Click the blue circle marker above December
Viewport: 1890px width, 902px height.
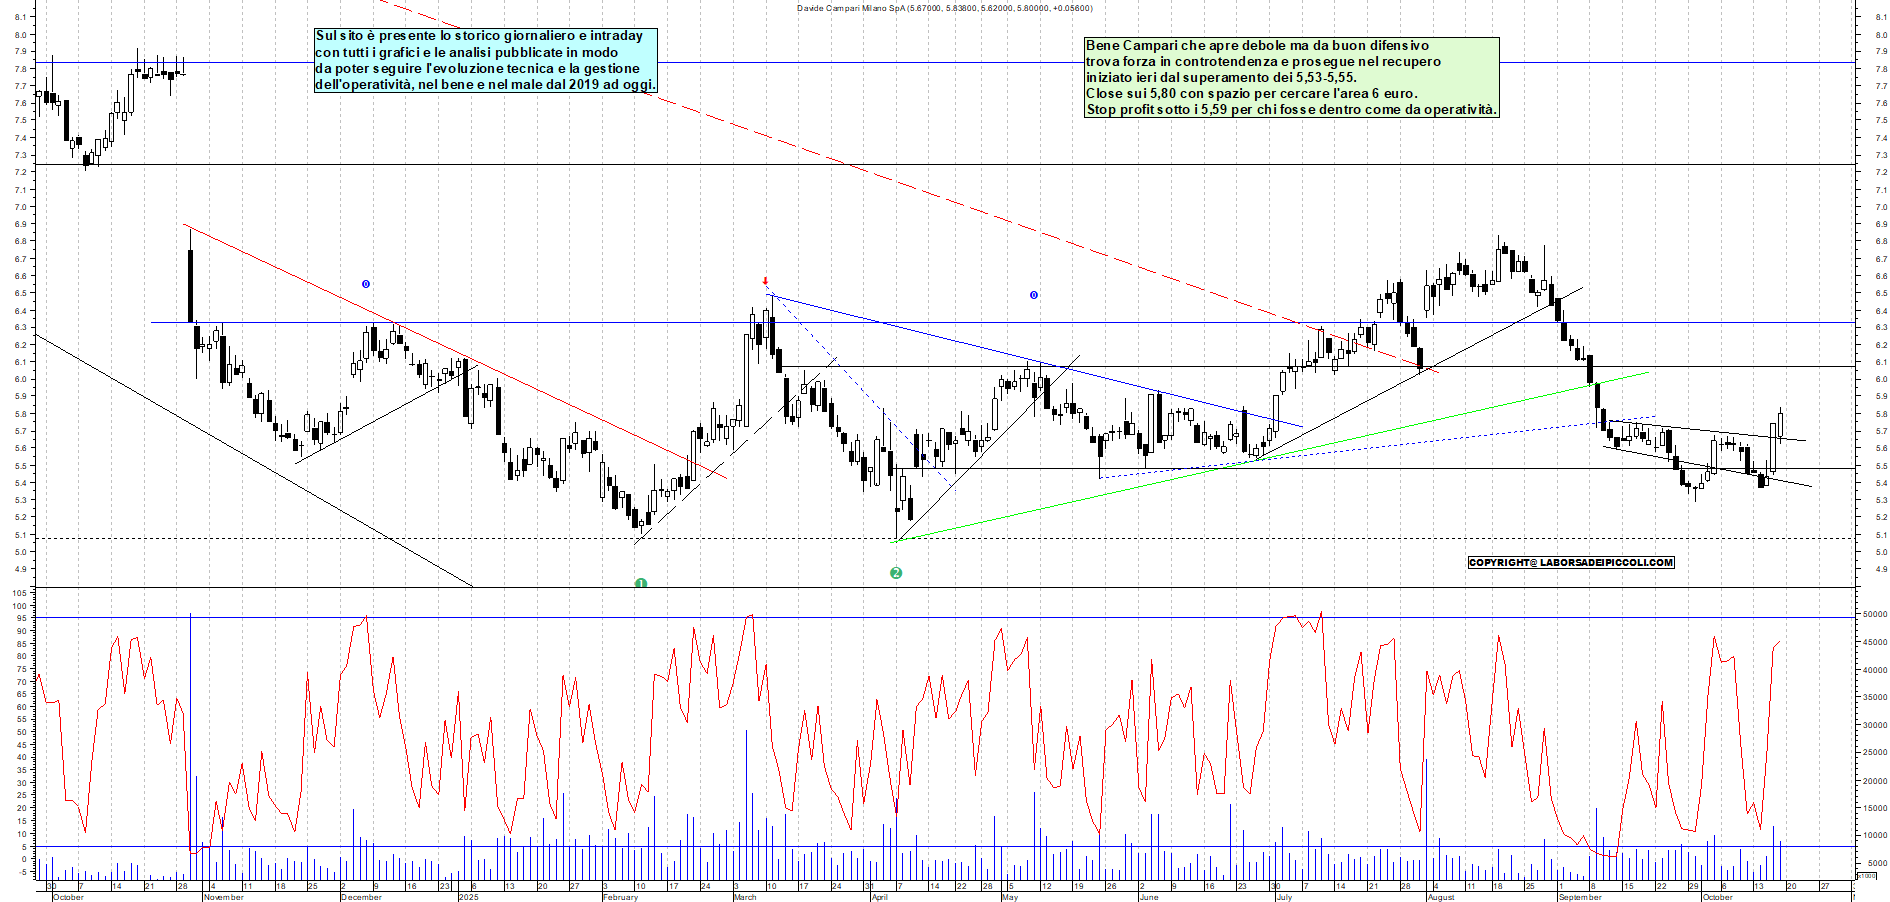(x=366, y=284)
